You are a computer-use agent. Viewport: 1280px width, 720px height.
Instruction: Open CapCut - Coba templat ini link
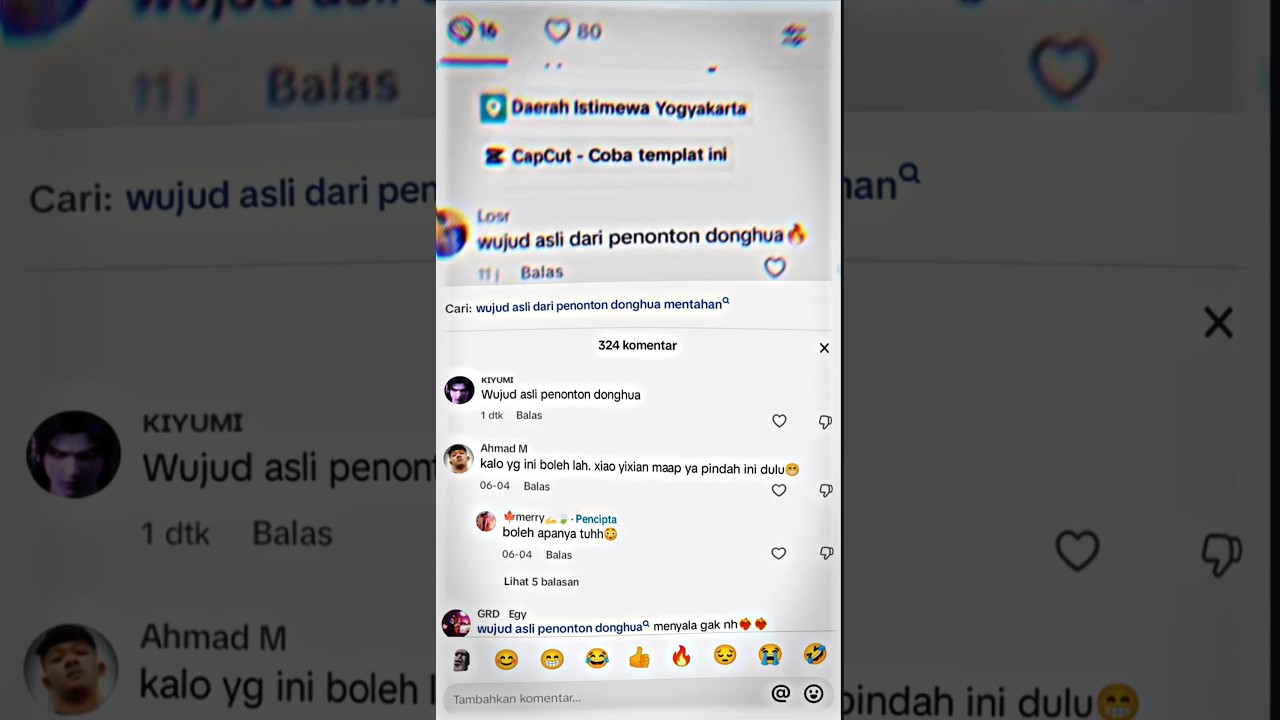[x=606, y=156]
